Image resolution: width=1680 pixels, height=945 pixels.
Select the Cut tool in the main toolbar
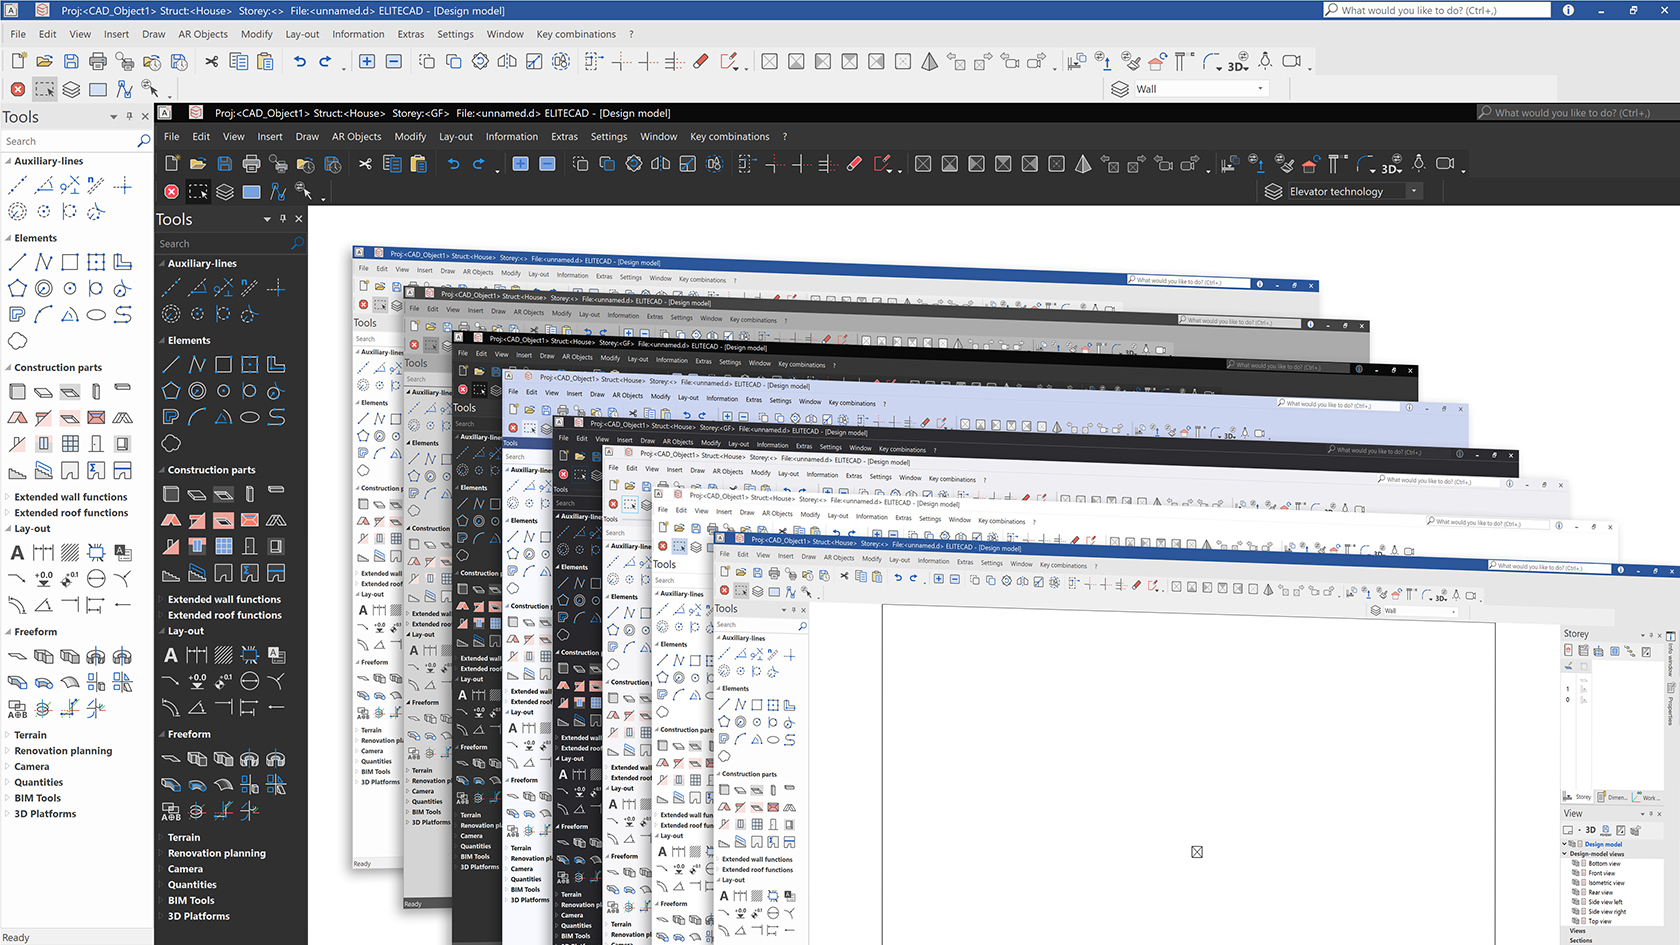click(211, 62)
